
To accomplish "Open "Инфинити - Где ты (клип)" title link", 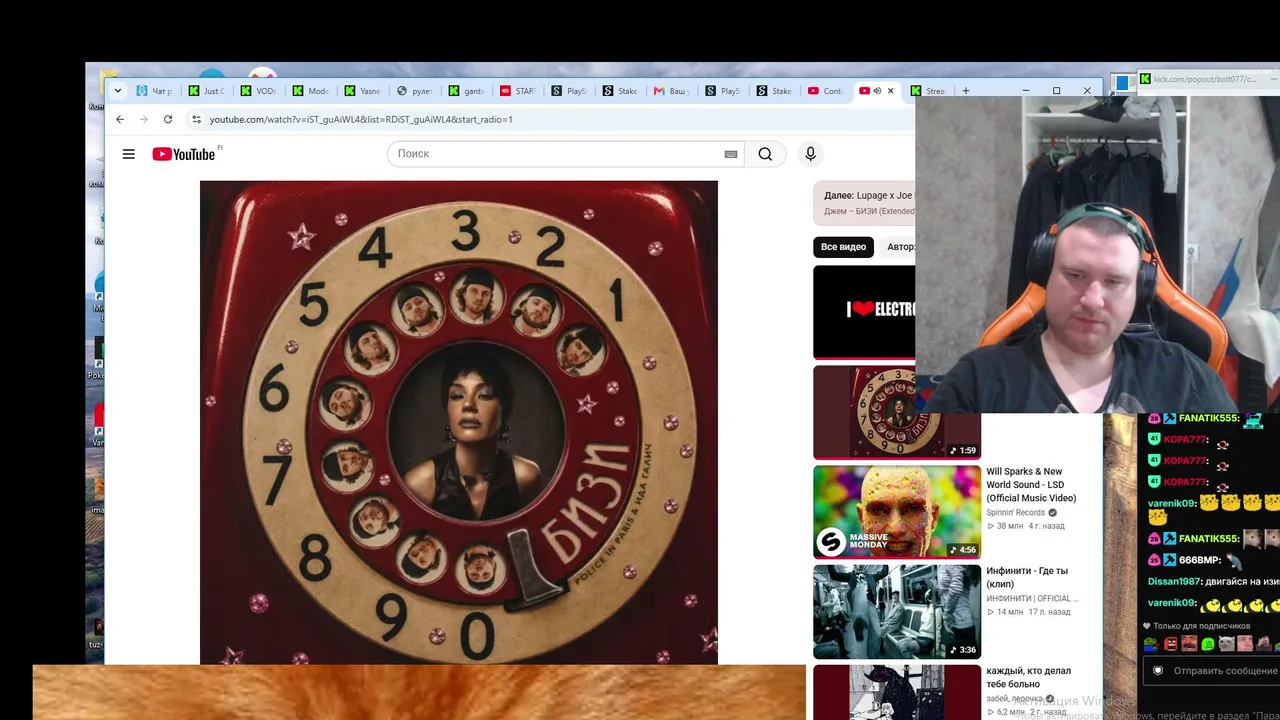I will tap(1027, 577).
